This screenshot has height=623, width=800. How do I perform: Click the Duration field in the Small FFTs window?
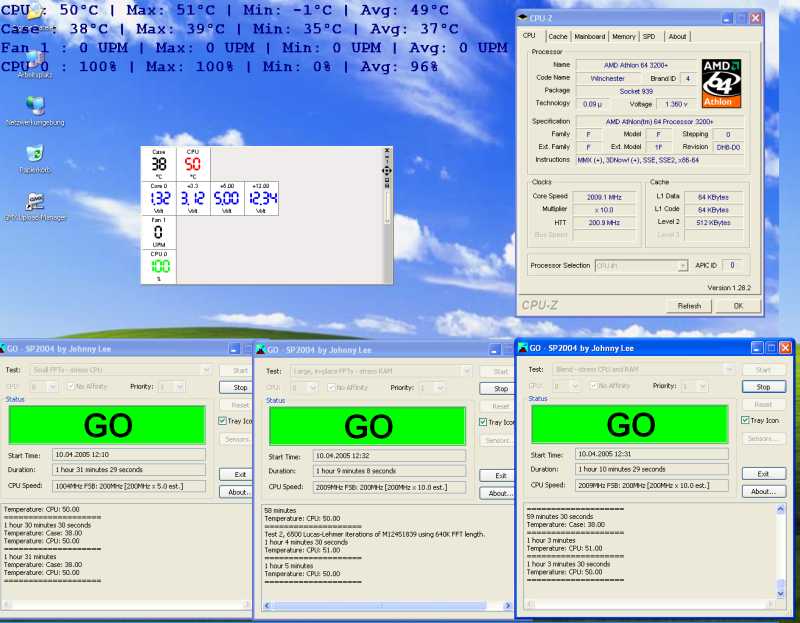pos(129,470)
